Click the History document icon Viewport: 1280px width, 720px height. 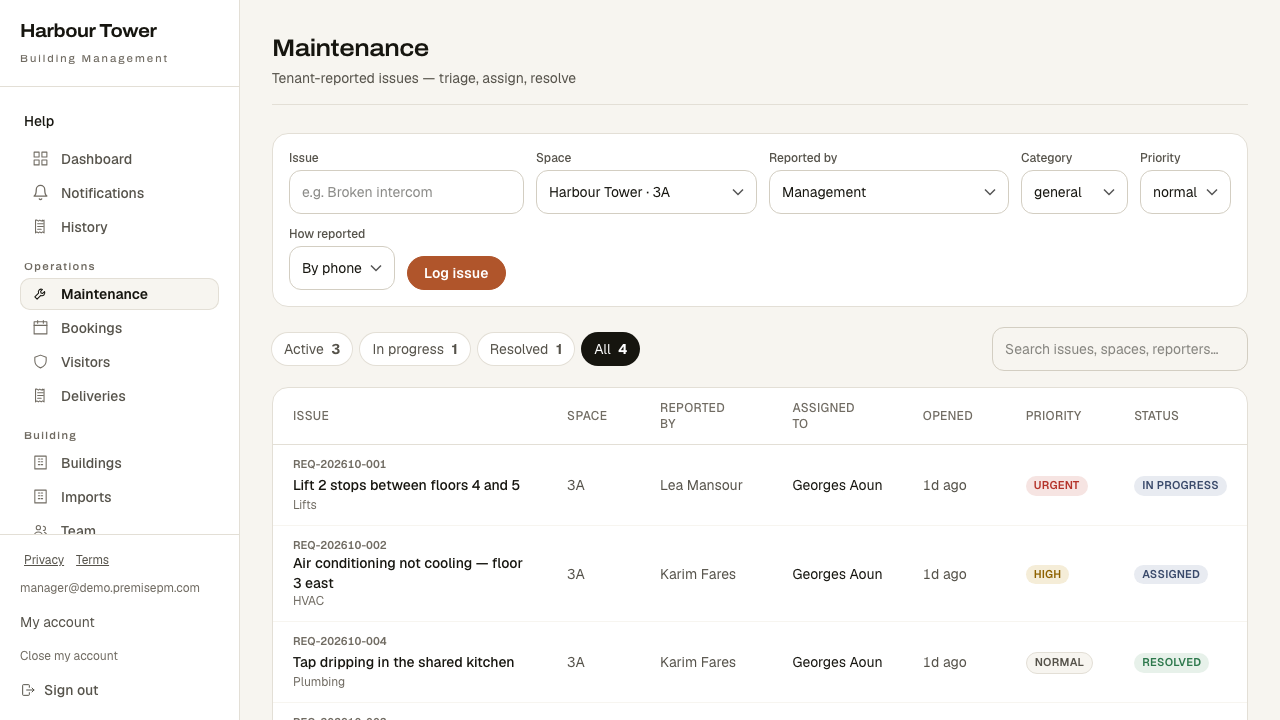40,227
